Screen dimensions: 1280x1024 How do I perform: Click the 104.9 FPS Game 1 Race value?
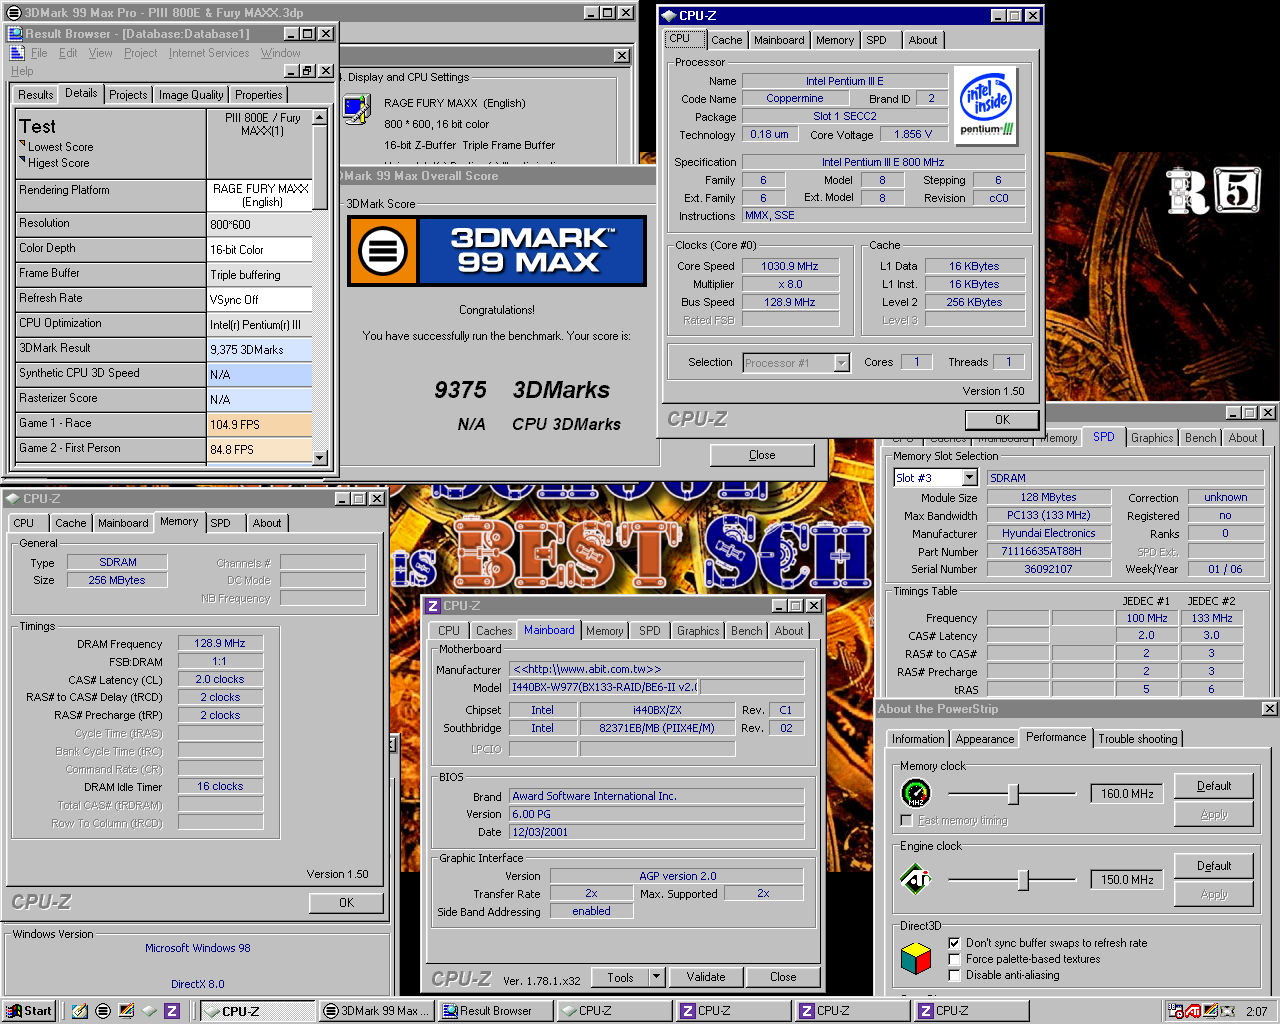point(260,425)
